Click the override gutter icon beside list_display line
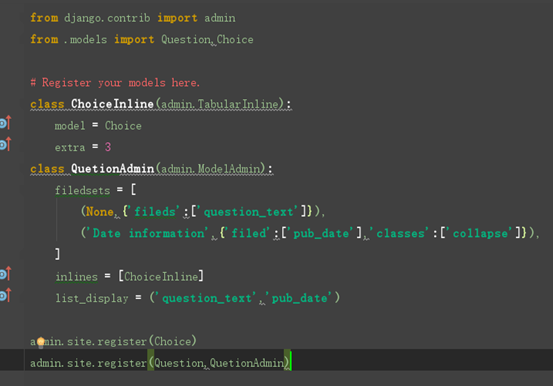 point(6,295)
